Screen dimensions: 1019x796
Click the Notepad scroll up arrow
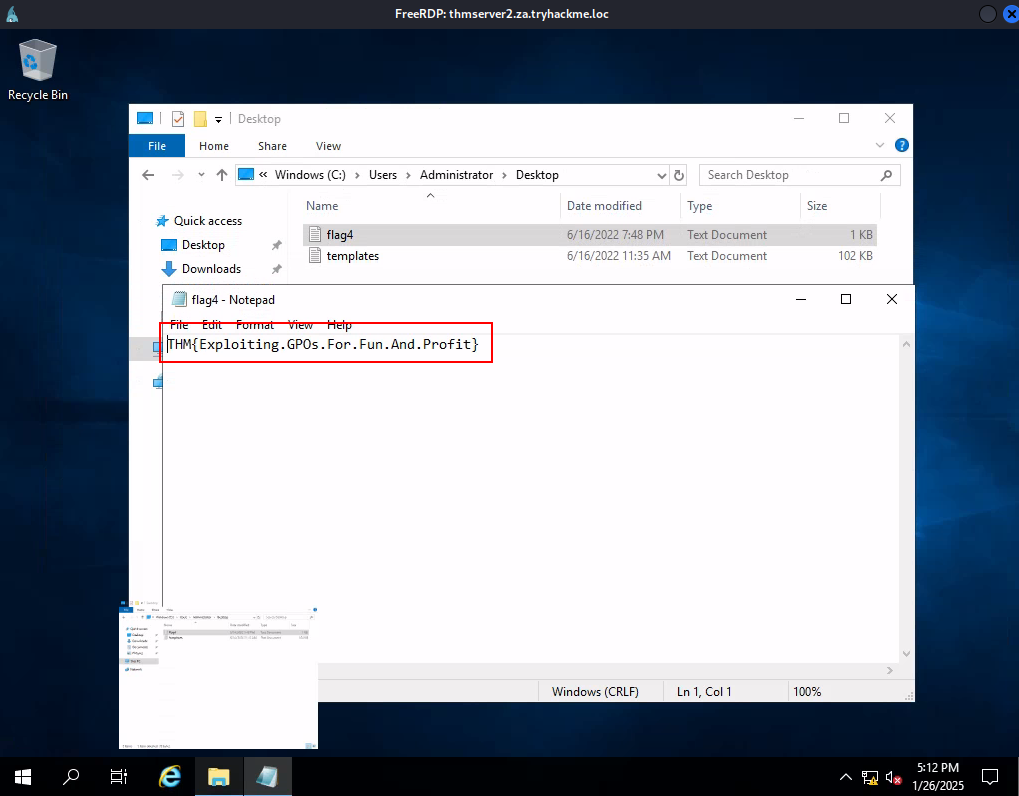coord(907,344)
